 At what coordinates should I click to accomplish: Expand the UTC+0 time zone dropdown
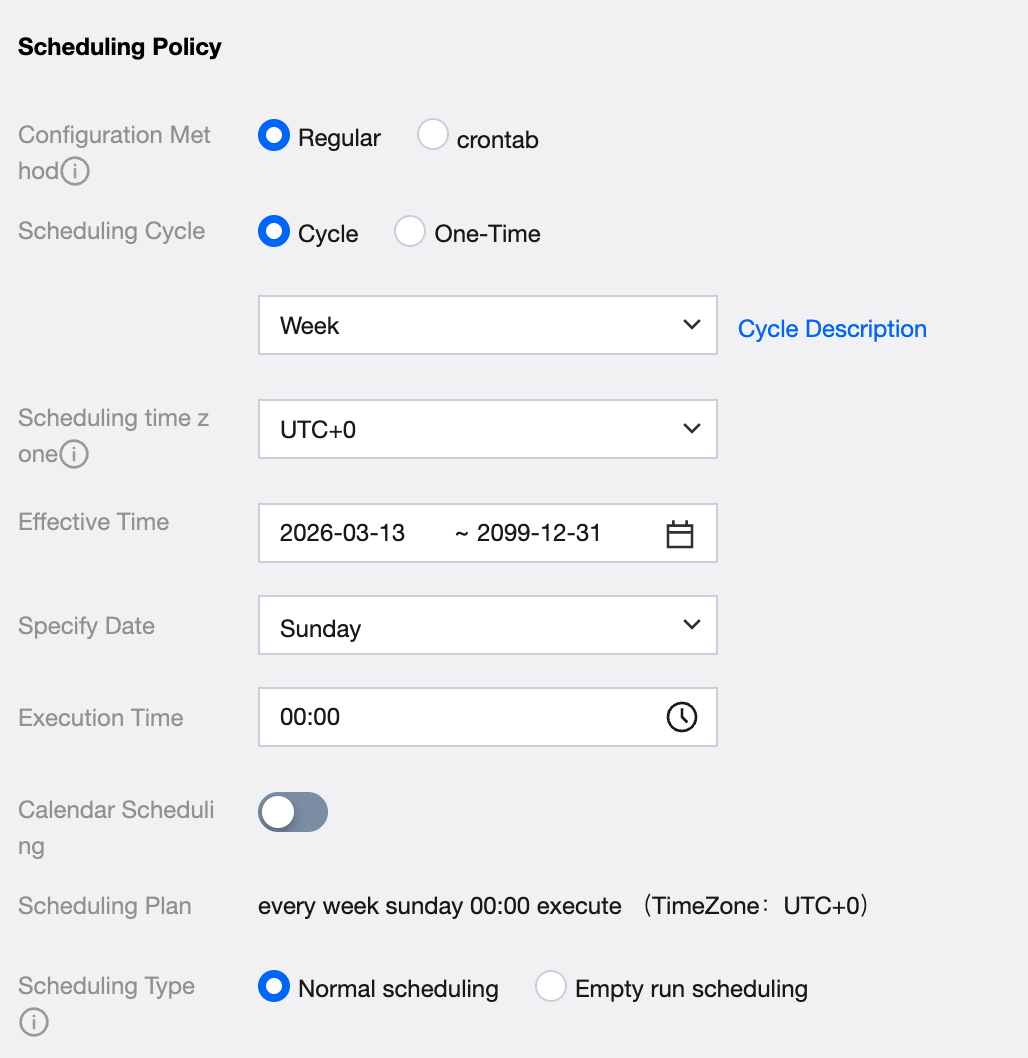pos(487,429)
